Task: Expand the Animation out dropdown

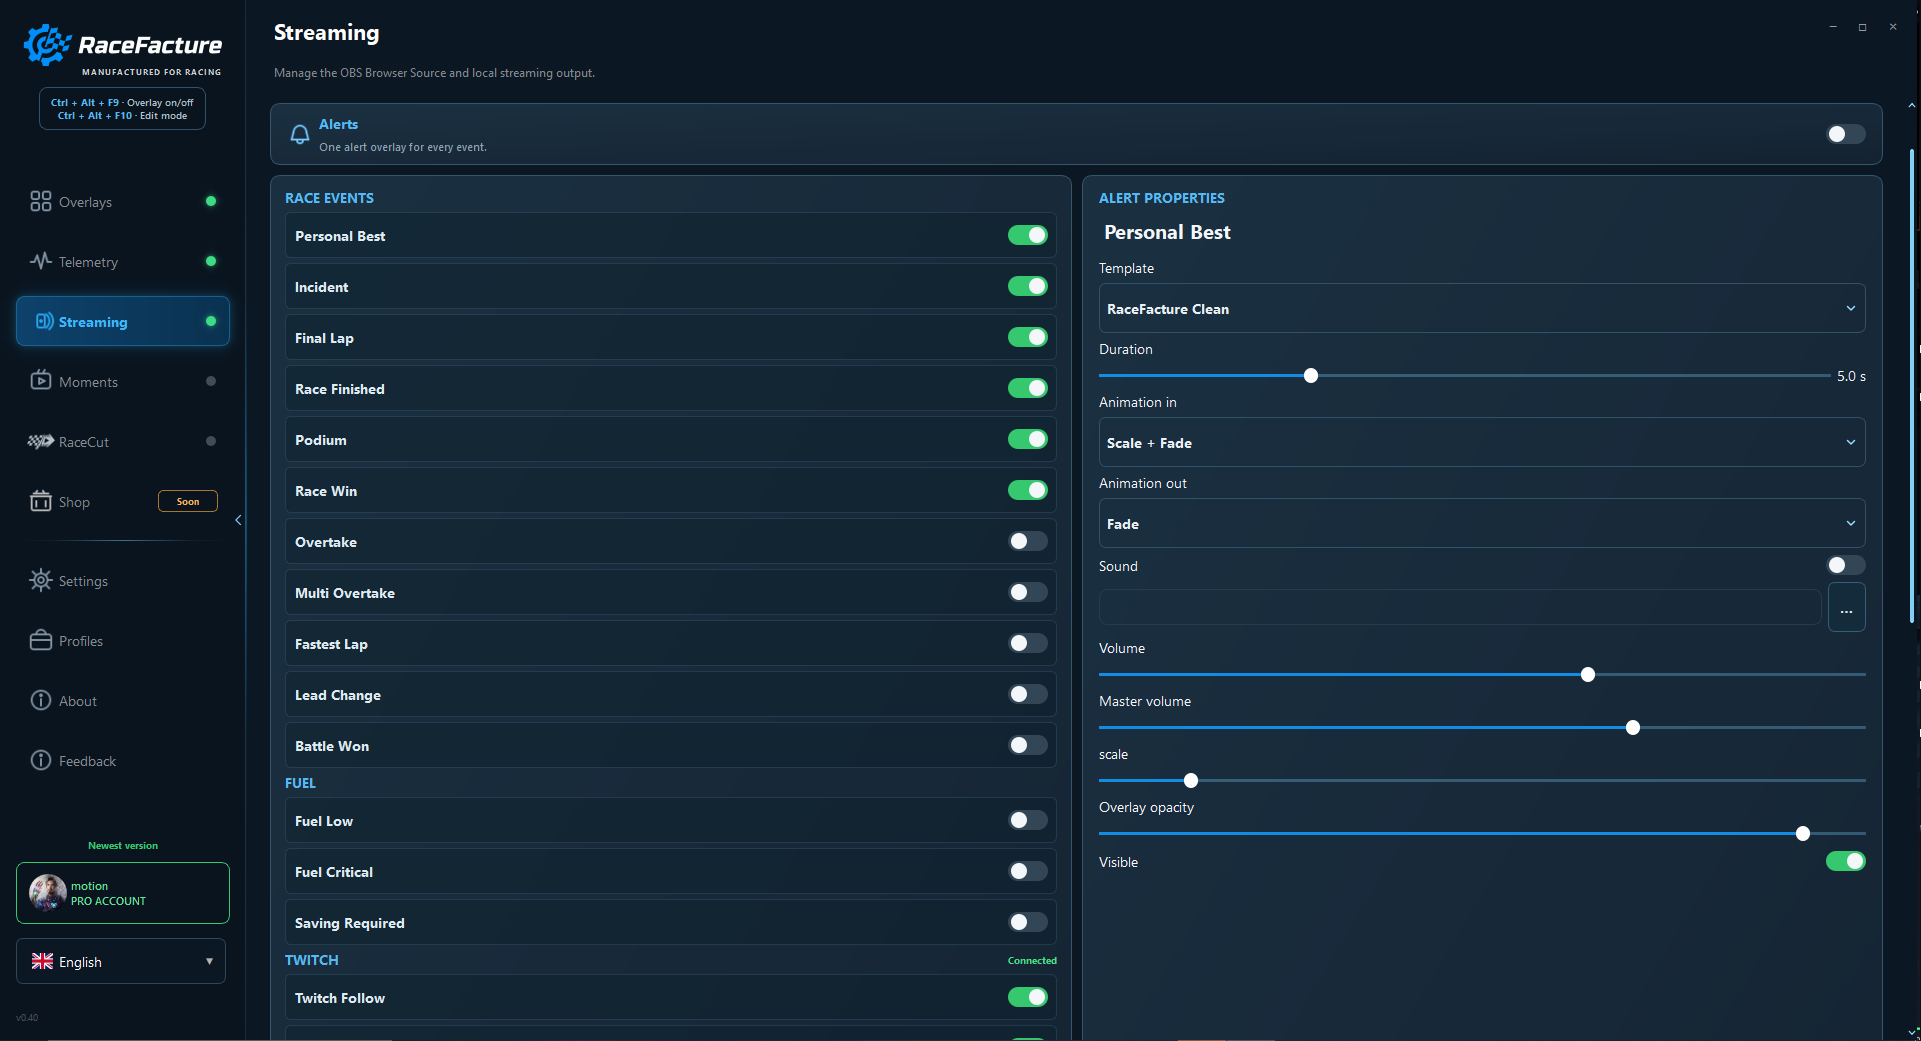Action: tap(1481, 523)
